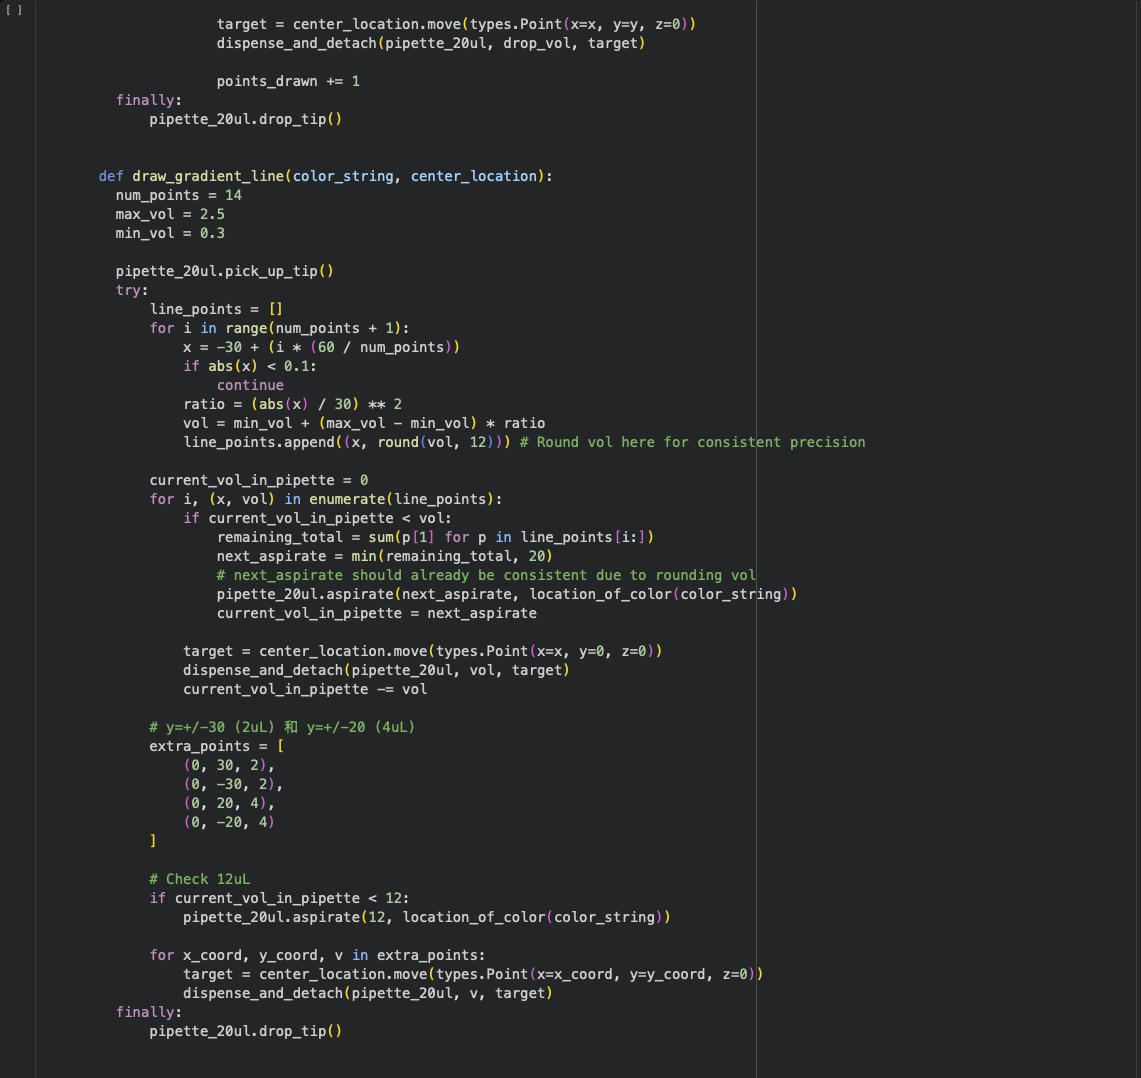Click the current_vol_in_pipette = 0 line

(258, 480)
